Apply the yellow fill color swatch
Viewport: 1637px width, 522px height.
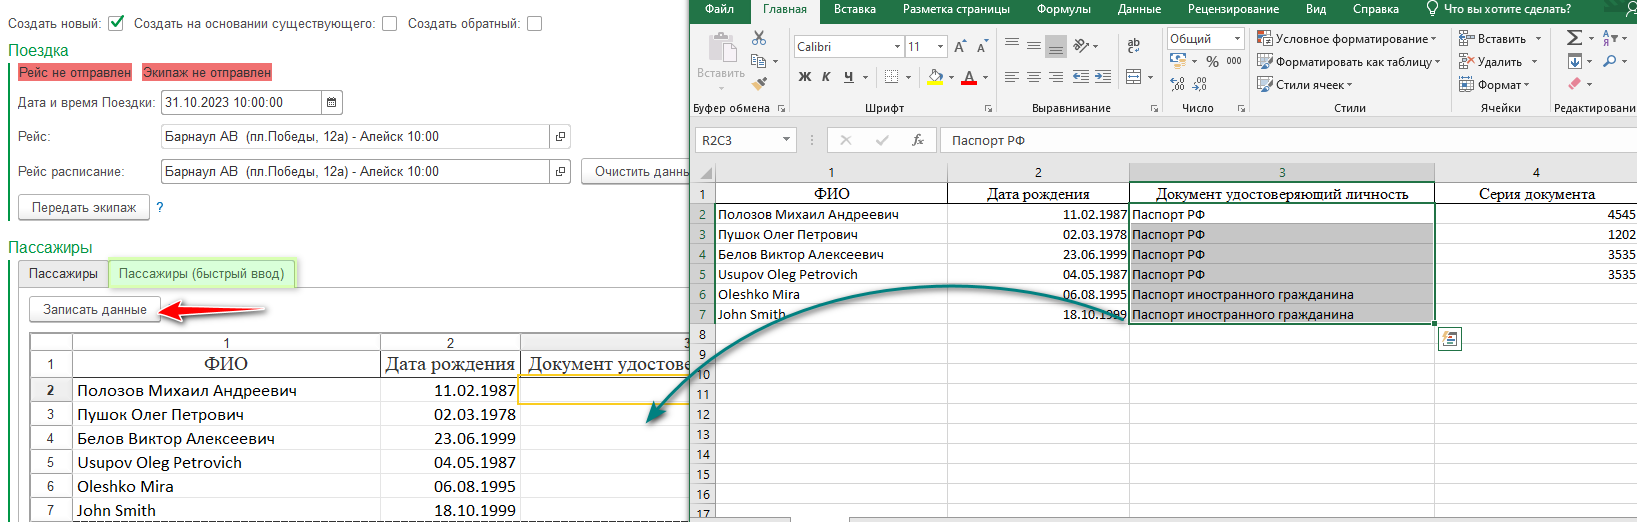935,77
